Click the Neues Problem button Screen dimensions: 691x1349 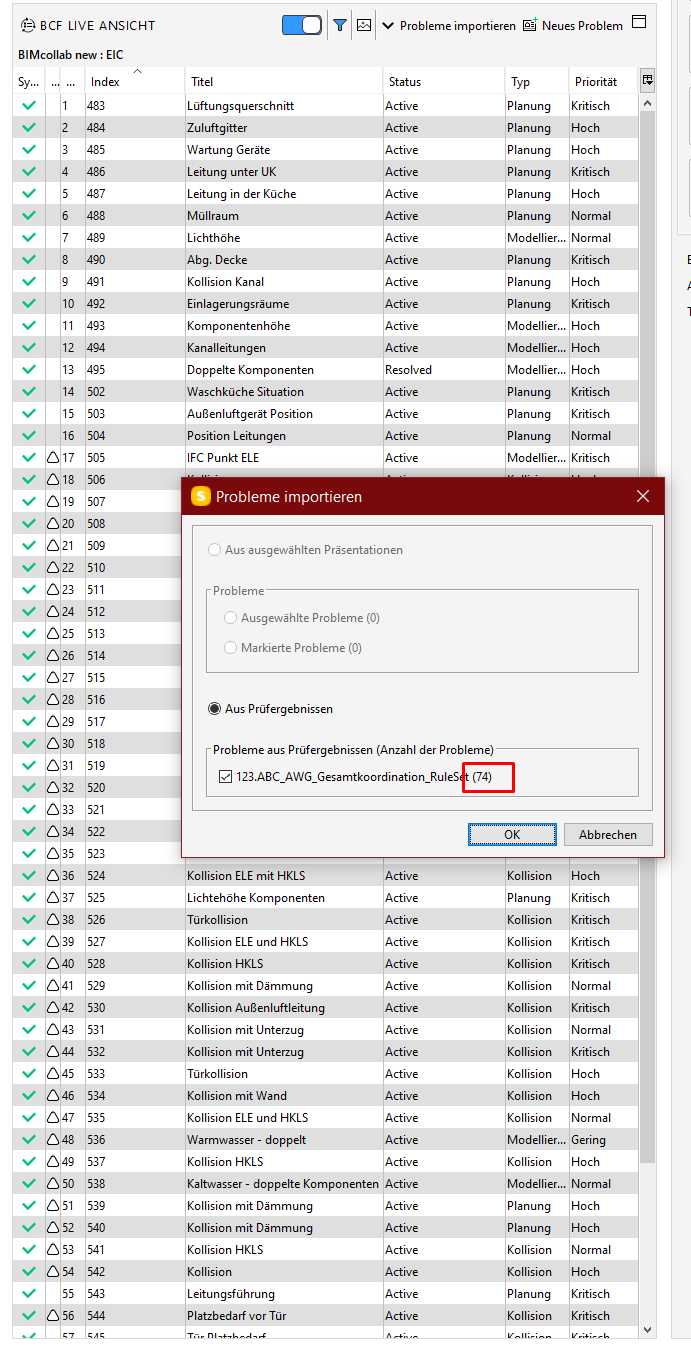pyautogui.click(x=572, y=26)
